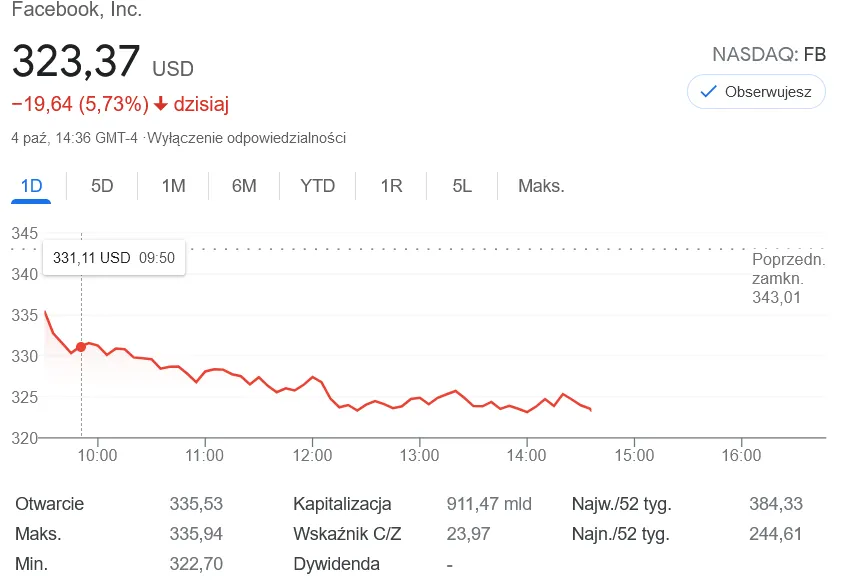
Task: Click the 12:00 time axis label
Action: 312,455
